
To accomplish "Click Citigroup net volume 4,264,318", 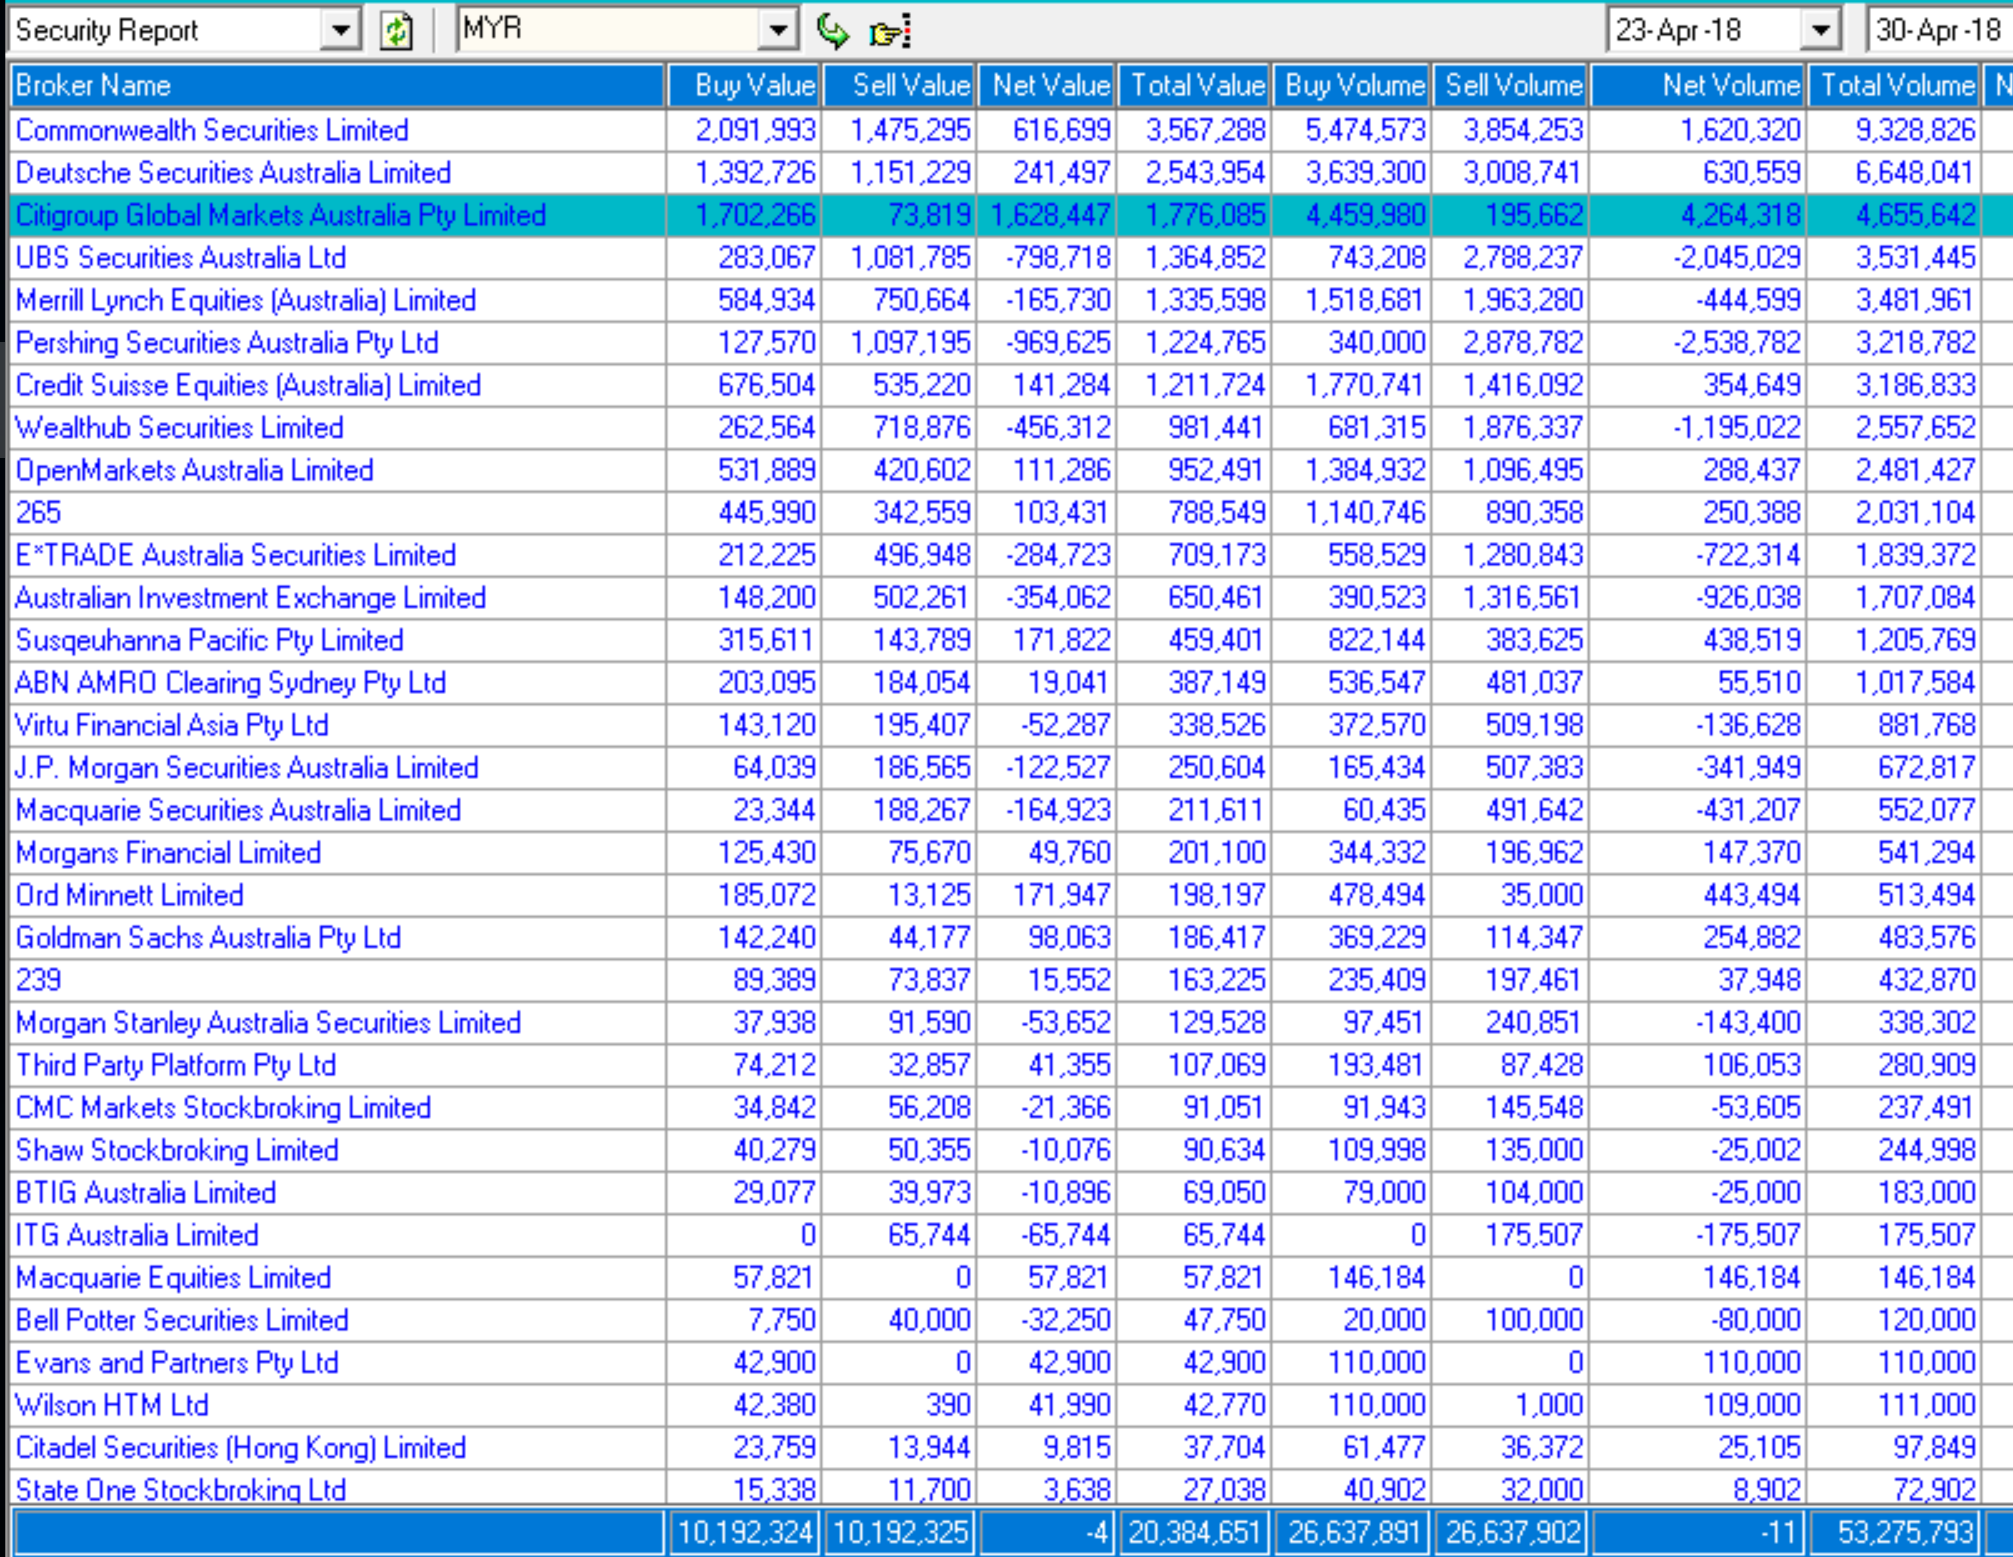I will [1740, 215].
